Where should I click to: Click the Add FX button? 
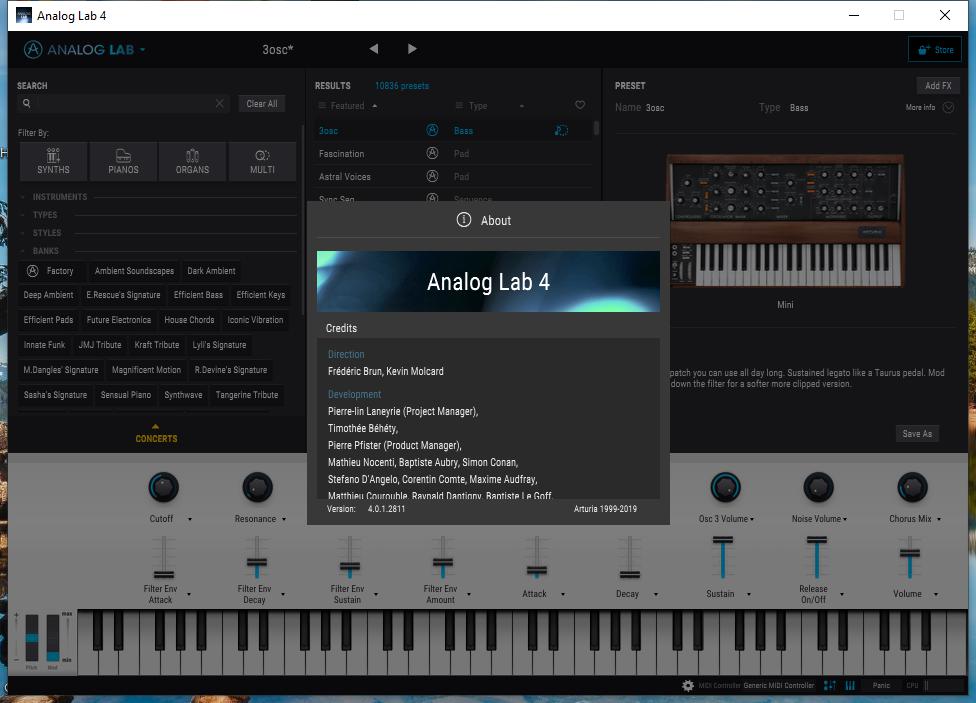coord(938,86)
